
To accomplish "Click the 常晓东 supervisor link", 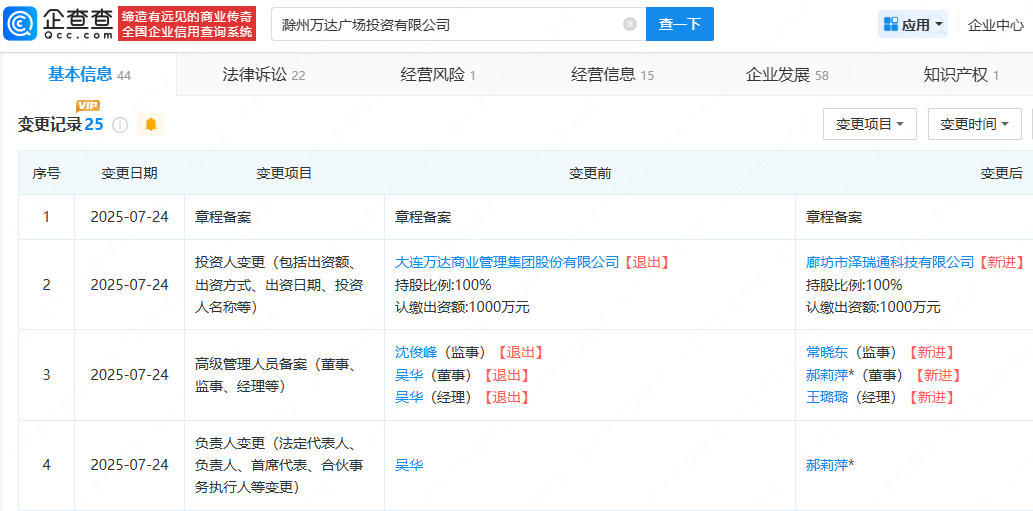I will tap(827, 352).
